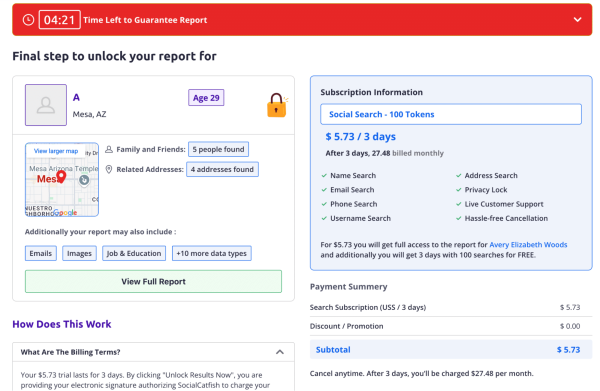The height and width of the screenshot is (391, 600).
Task: Select the Age 29 badge
Action: click(x=206, y=98)
